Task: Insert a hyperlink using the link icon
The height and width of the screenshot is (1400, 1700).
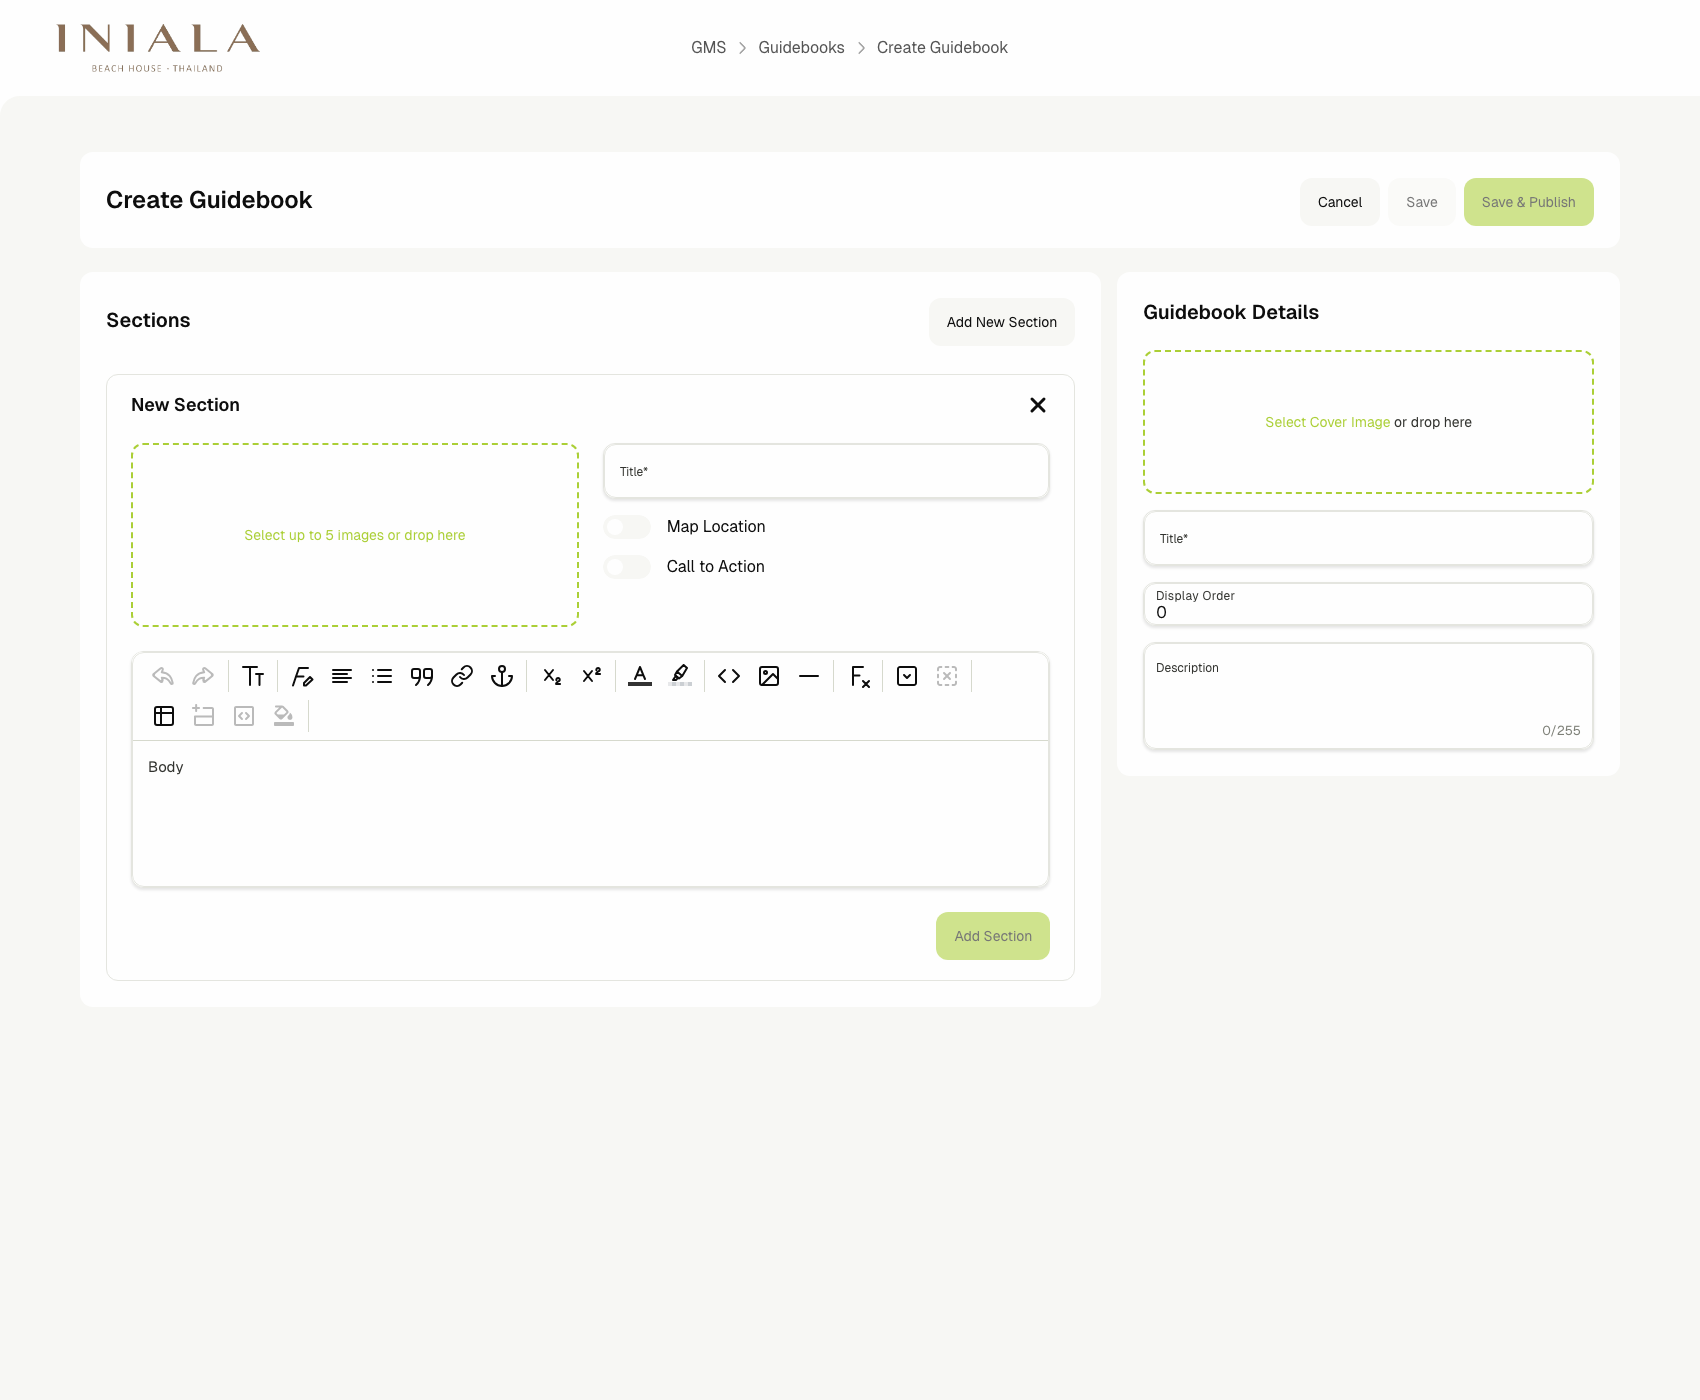Action: tap(461, 676)
